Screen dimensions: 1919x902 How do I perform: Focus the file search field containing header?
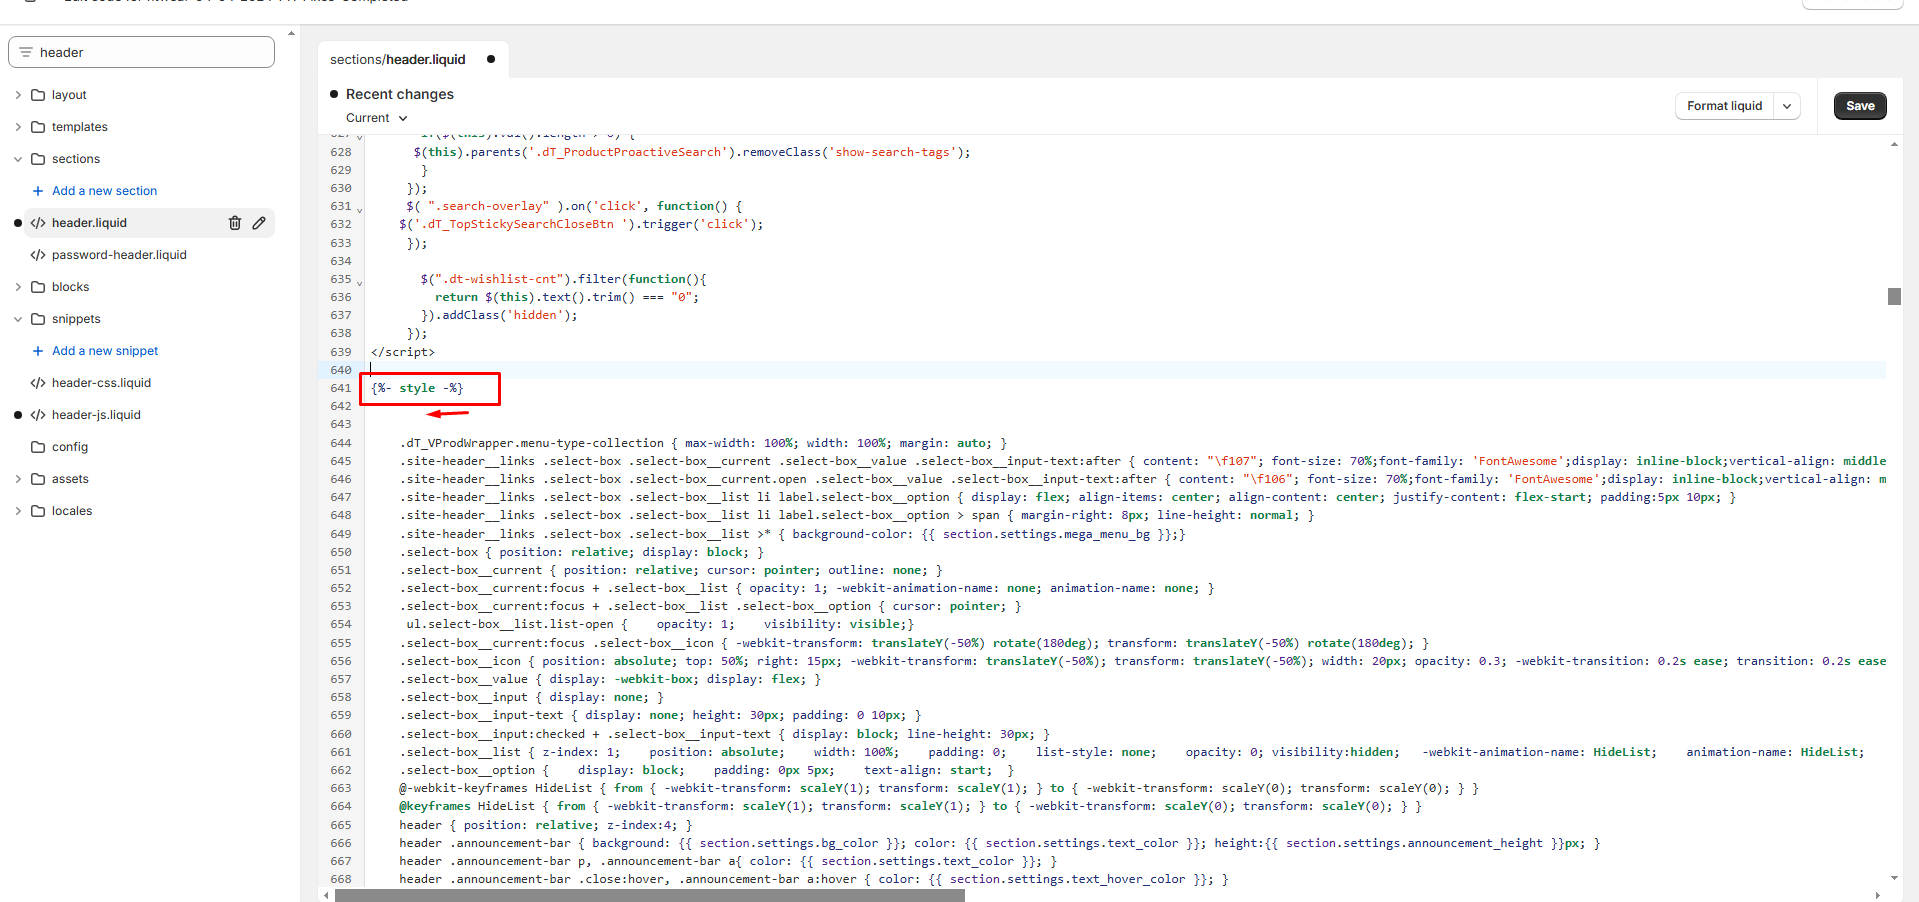(141, 52)
